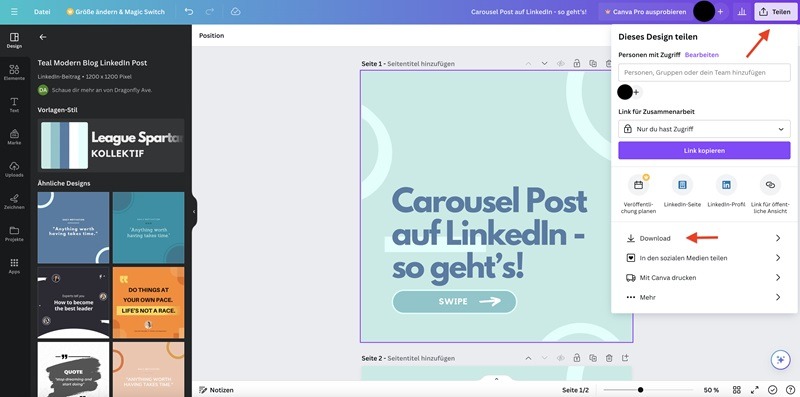
Task: Apply League Spartan Kollektif style
Action: [x=111, y=145]
